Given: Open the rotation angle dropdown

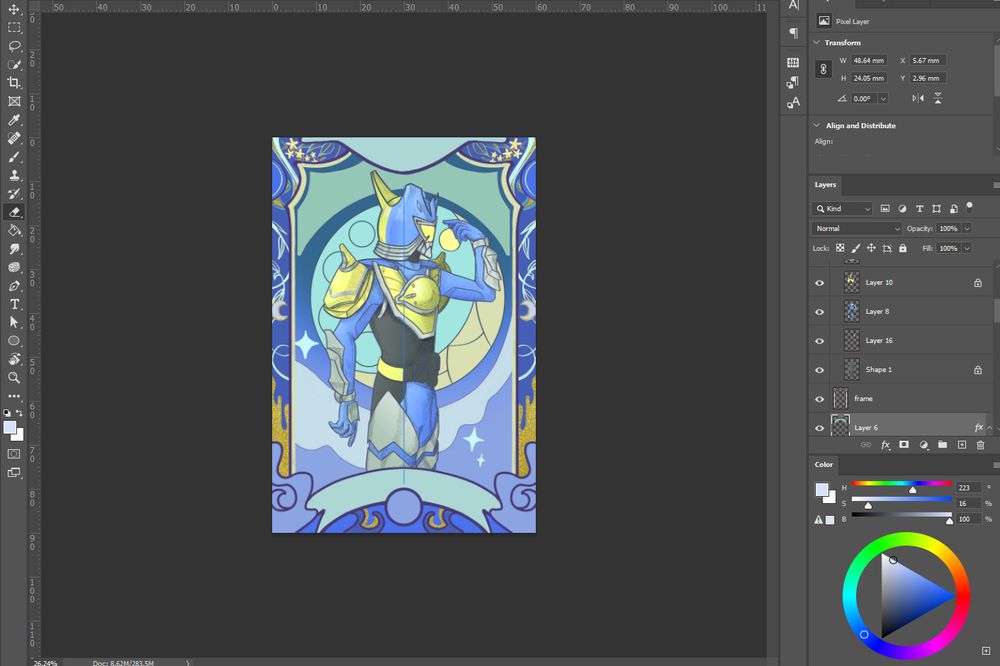Looking at the screenshot, I should pos(883,98).
